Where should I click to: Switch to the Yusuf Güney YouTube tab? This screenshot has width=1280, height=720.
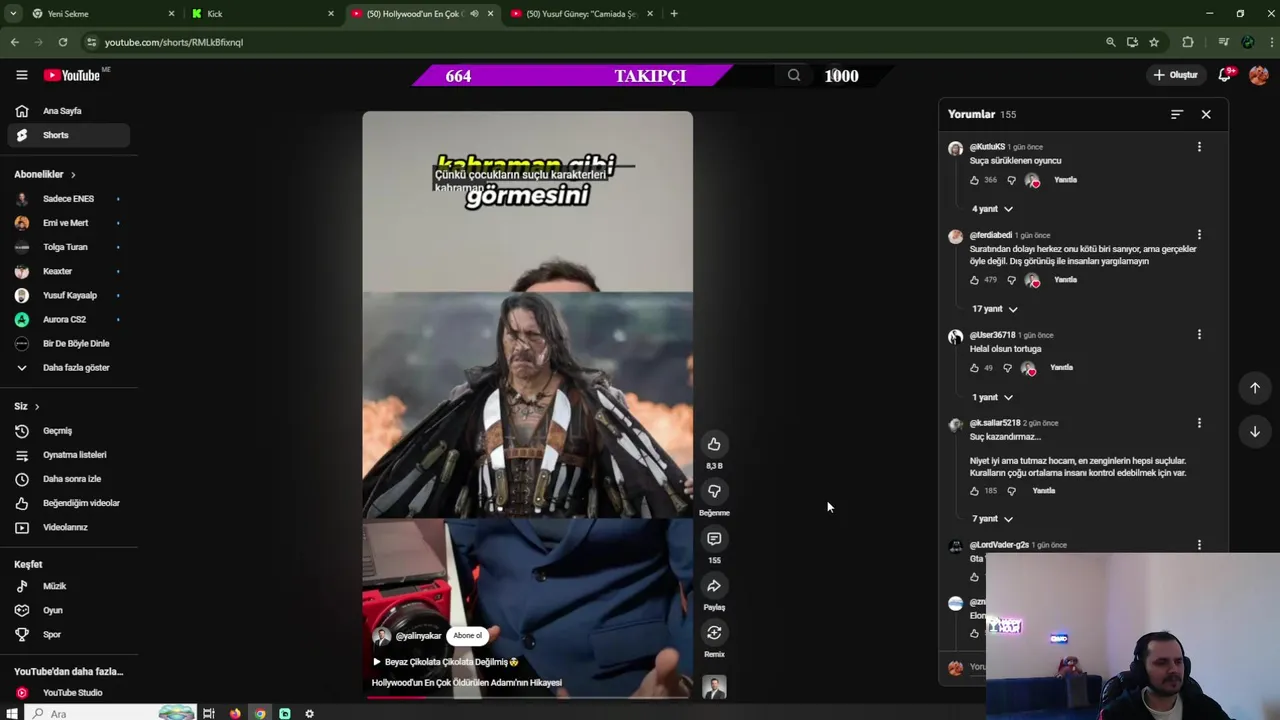(582, 14)
